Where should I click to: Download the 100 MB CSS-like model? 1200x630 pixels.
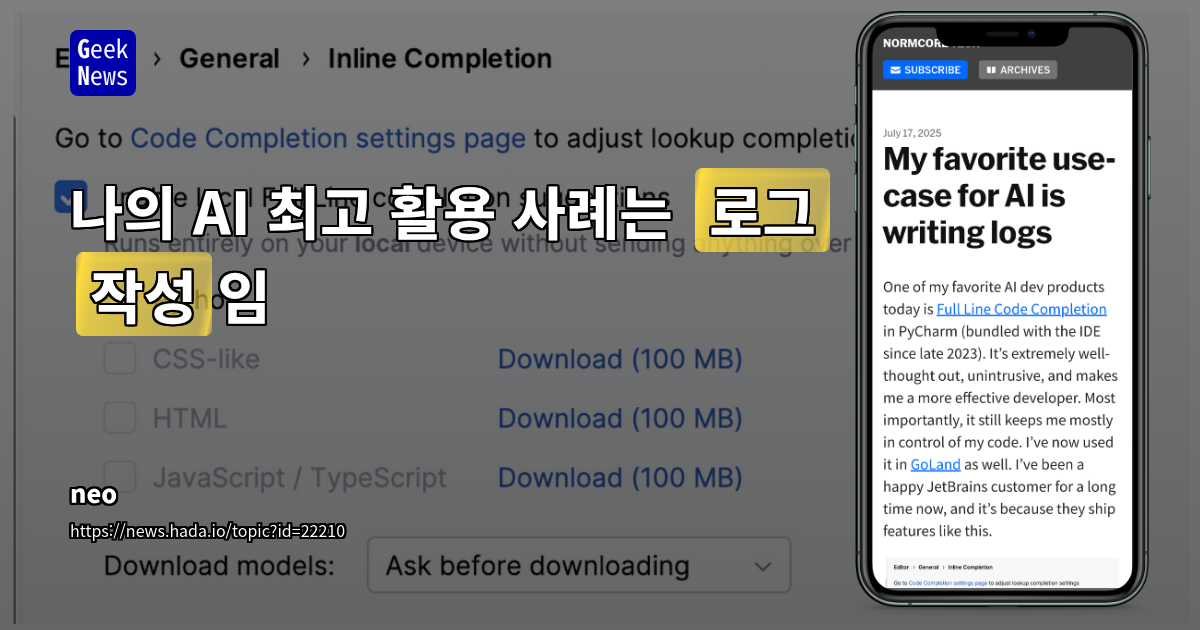(620, 359)
